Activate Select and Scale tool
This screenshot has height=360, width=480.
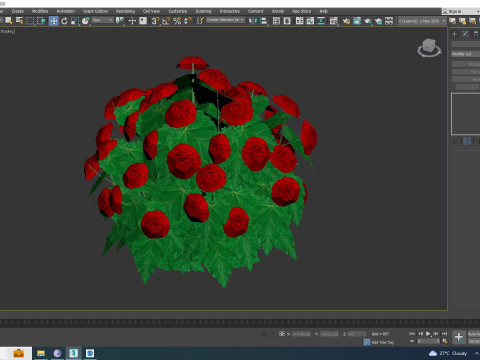tap(75, 21)
